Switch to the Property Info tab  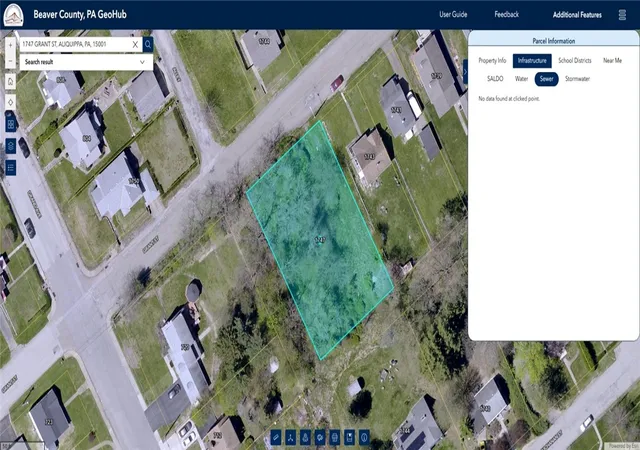492,60
